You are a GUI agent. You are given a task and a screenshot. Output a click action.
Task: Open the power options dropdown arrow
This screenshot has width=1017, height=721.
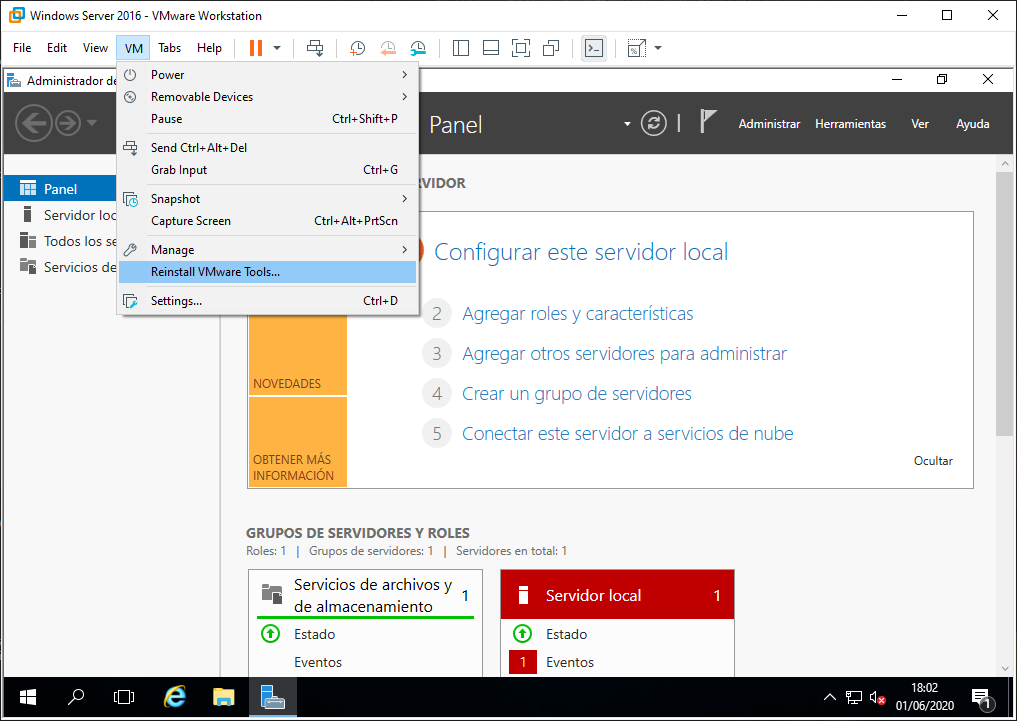(x=277, y=48)
